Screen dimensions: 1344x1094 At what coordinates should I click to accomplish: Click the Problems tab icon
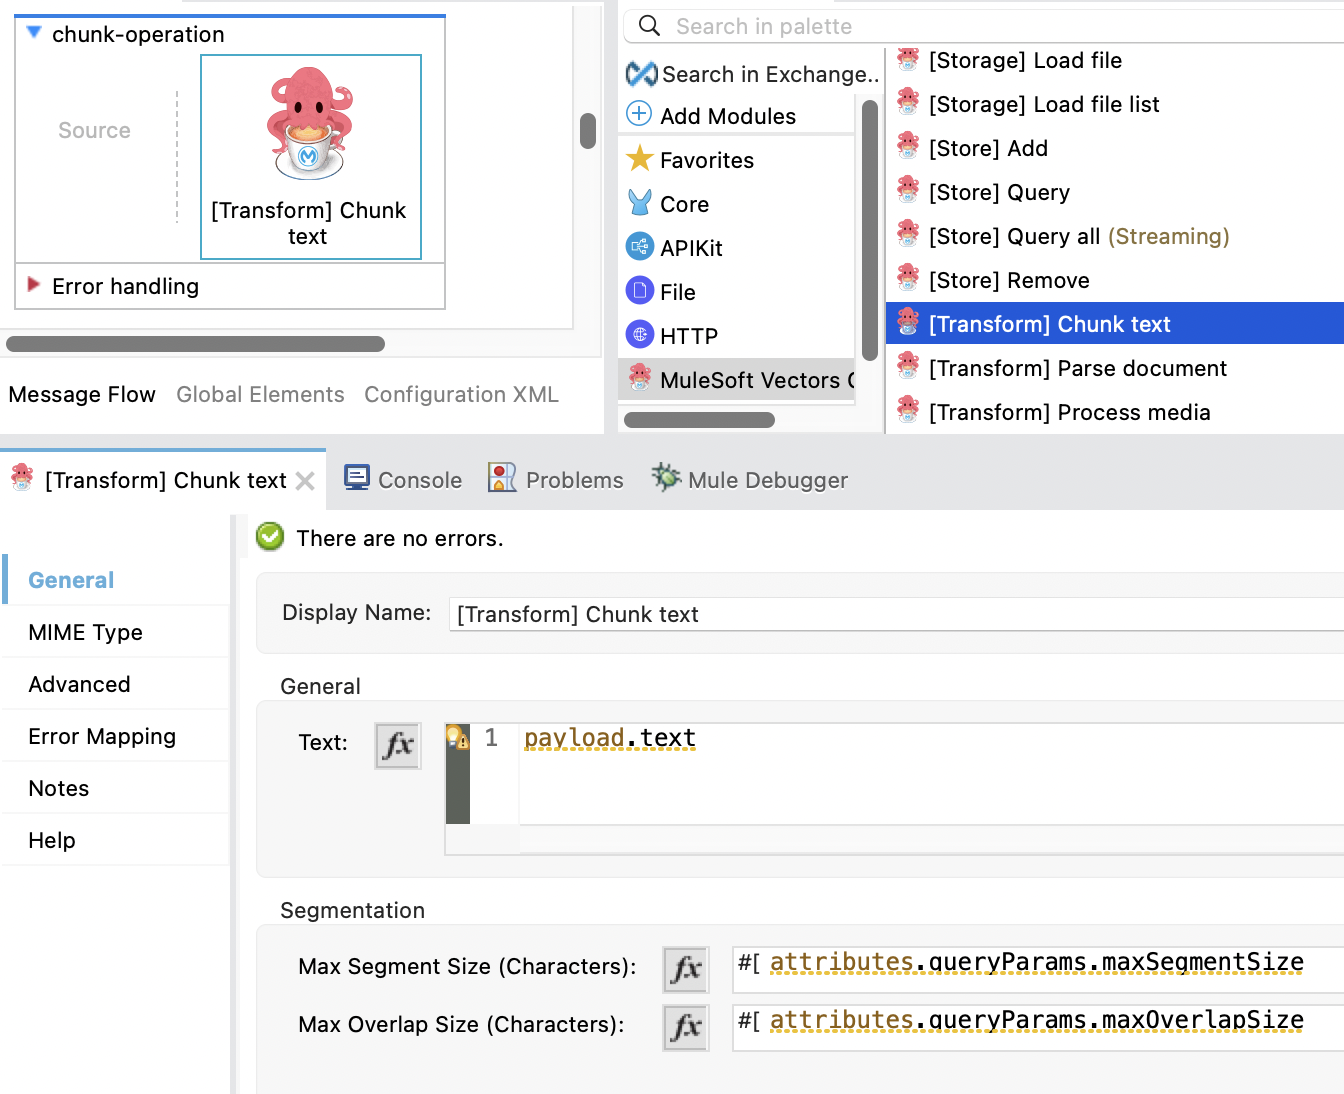pos(502,478)
